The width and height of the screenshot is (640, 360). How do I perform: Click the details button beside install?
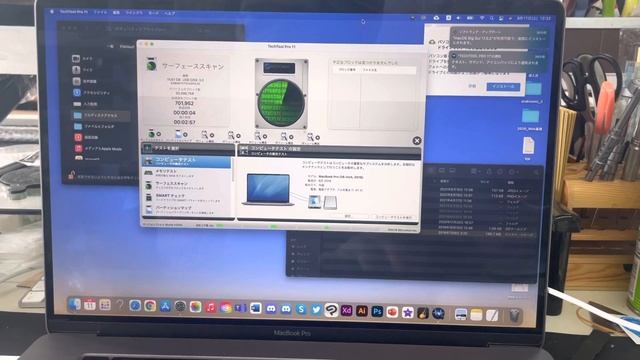point(472,86)
